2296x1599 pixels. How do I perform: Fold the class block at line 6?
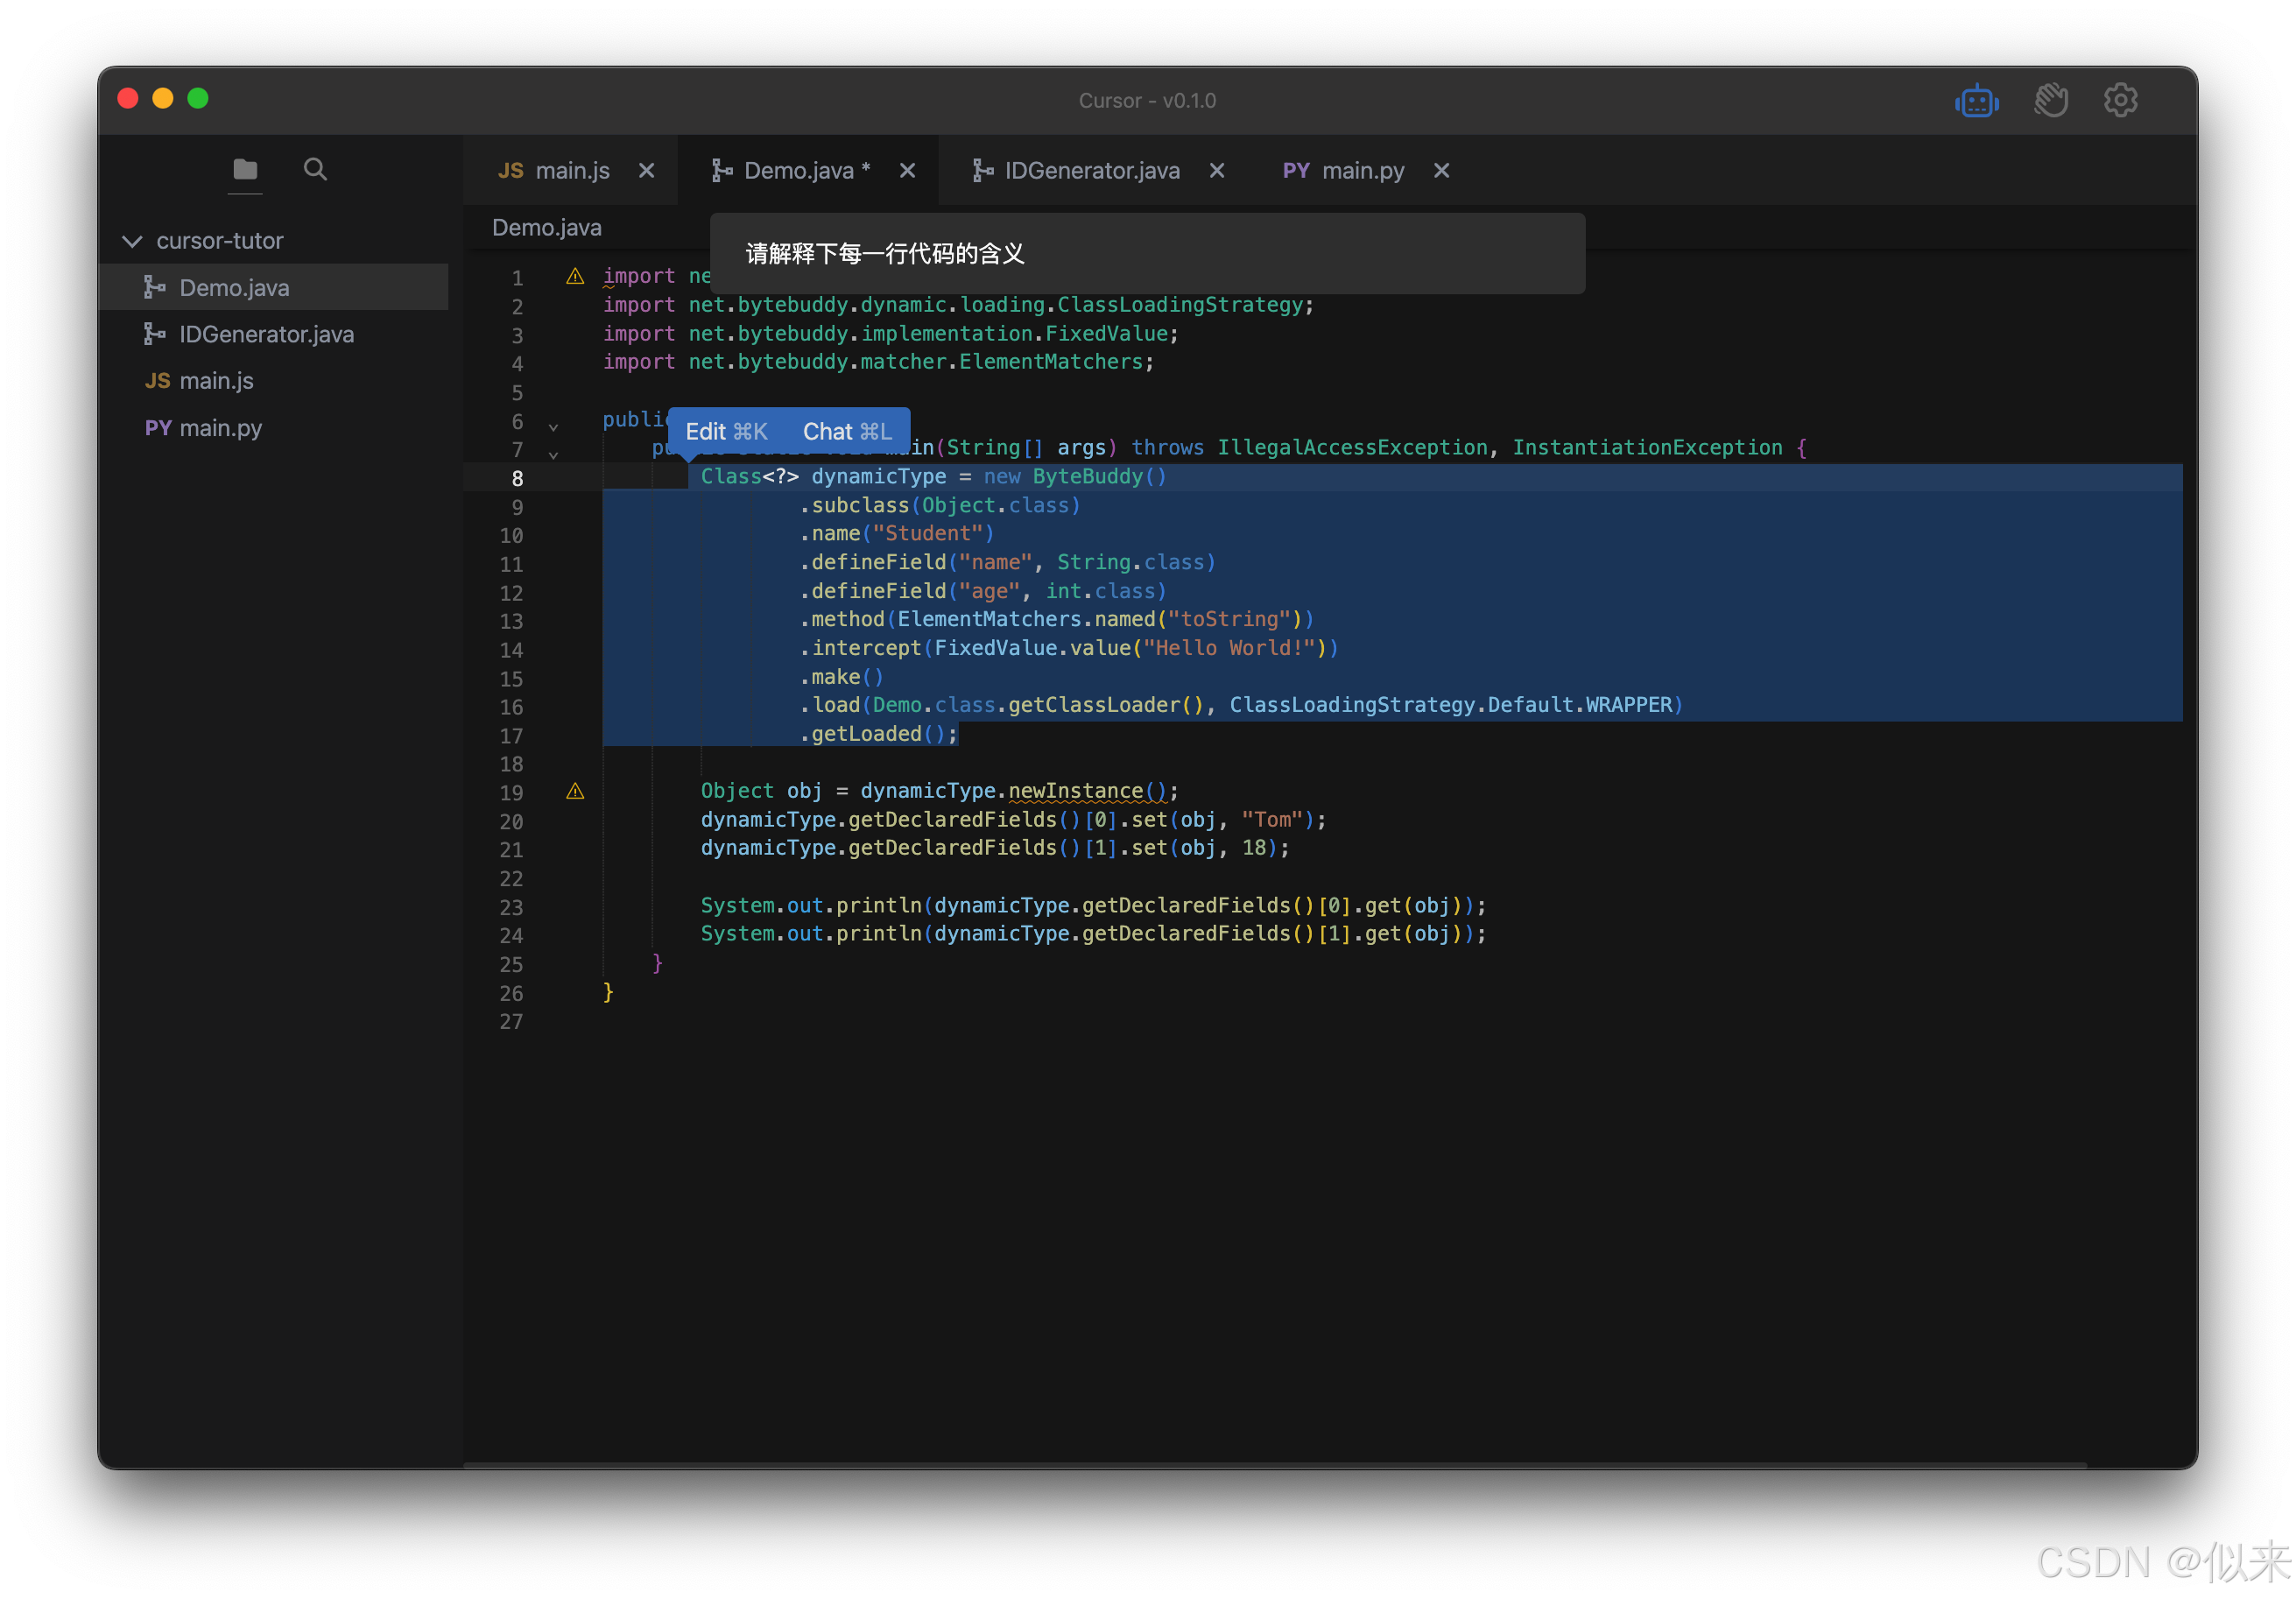click(553, 427)
